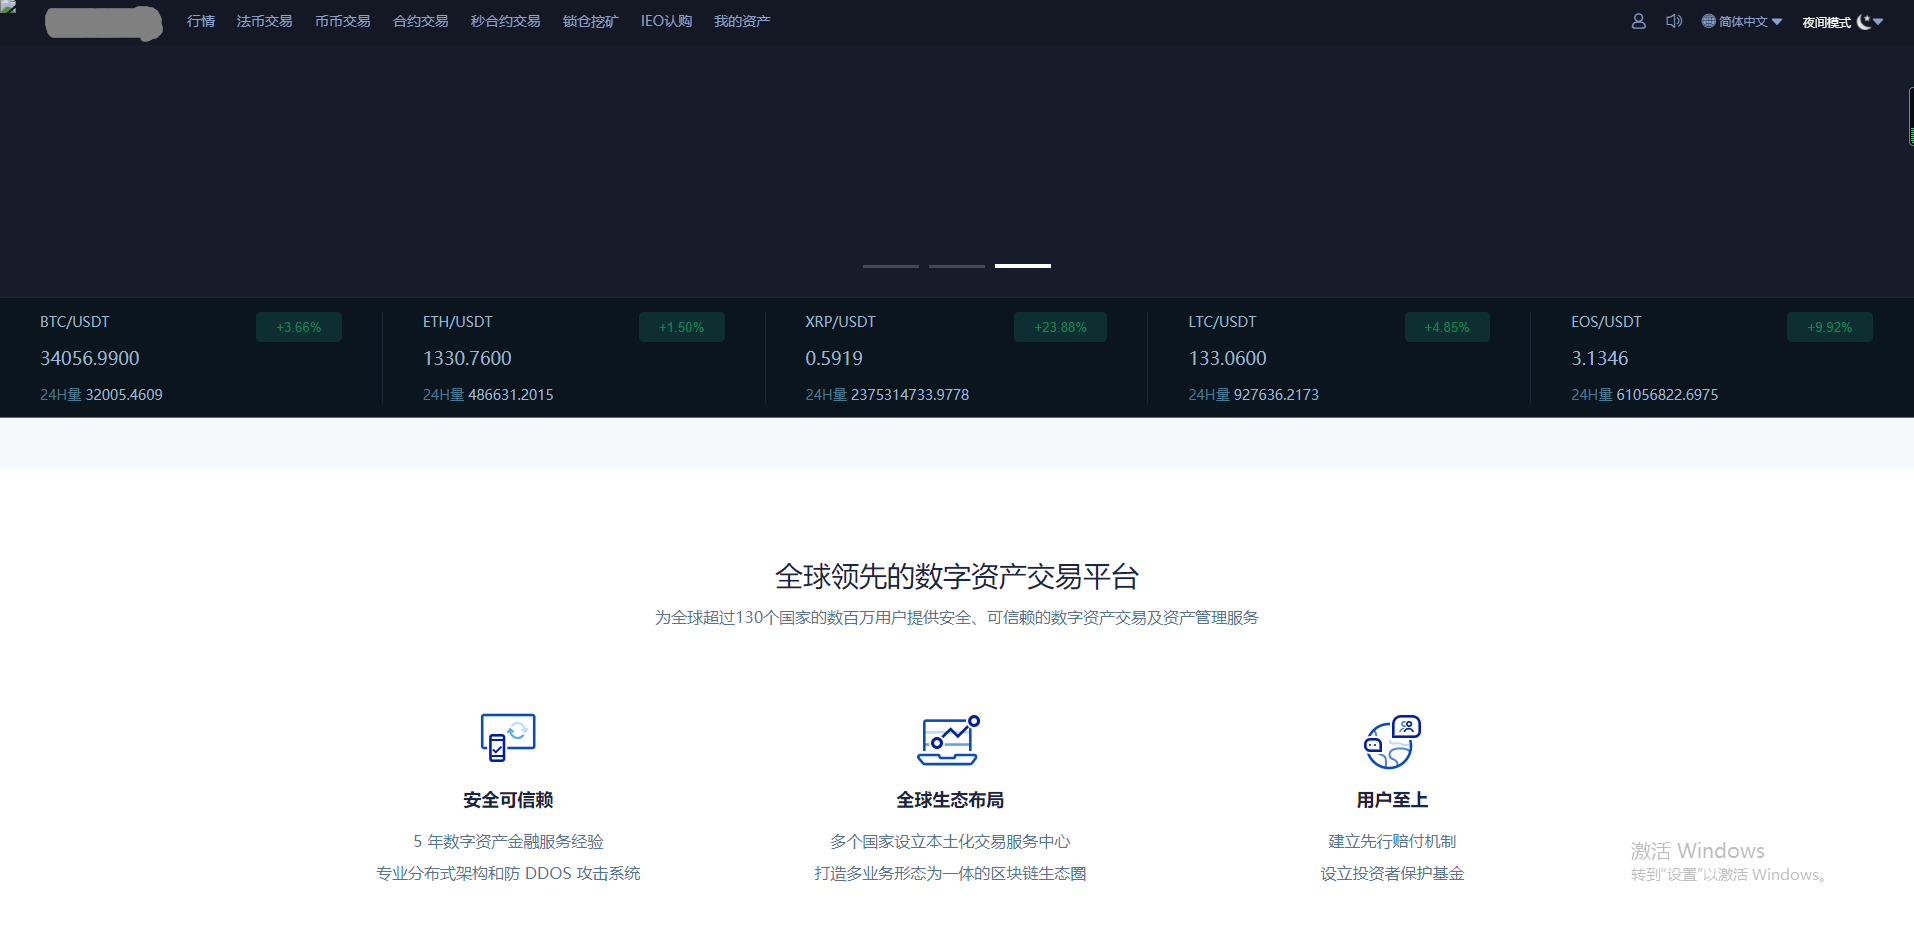Expand the 夜间模式 theme dropdown
1914x931 pixels.
pos(1843,22)
